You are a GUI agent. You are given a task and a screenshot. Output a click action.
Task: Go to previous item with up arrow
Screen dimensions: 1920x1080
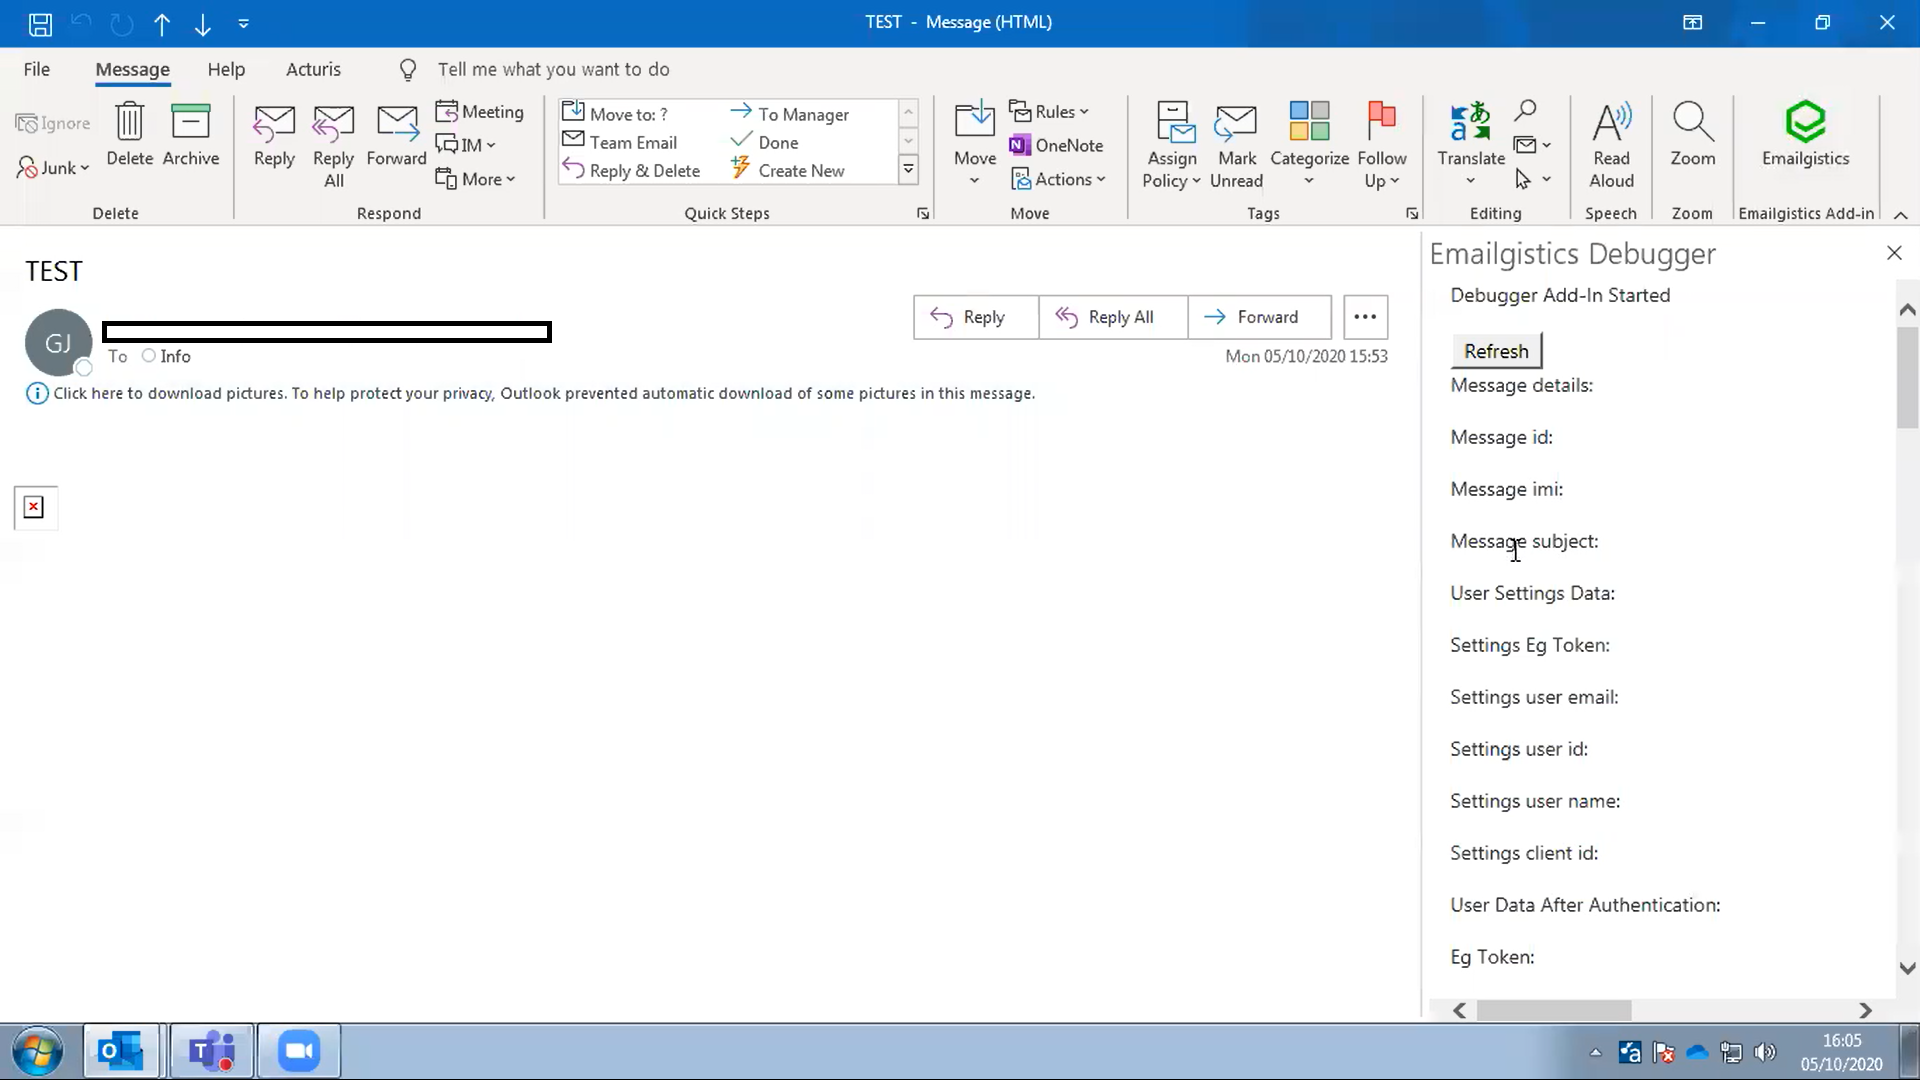(x=162, y=23)
